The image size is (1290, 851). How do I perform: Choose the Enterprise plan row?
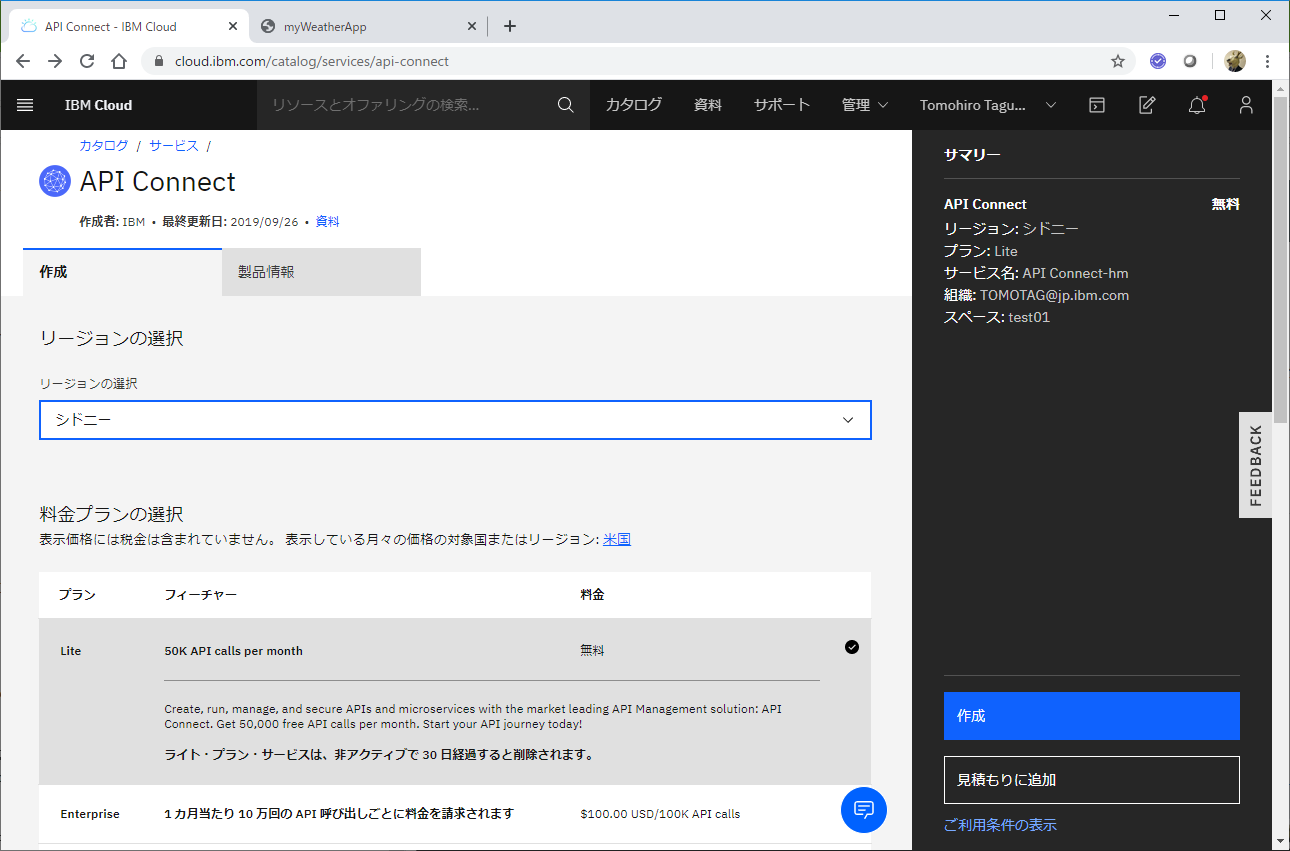[455, 814]
